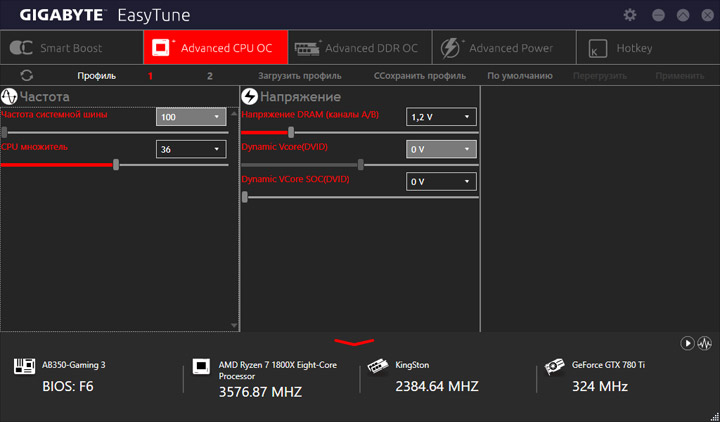Click the Применить button
The image size is (720, 422).
point(680,76)
